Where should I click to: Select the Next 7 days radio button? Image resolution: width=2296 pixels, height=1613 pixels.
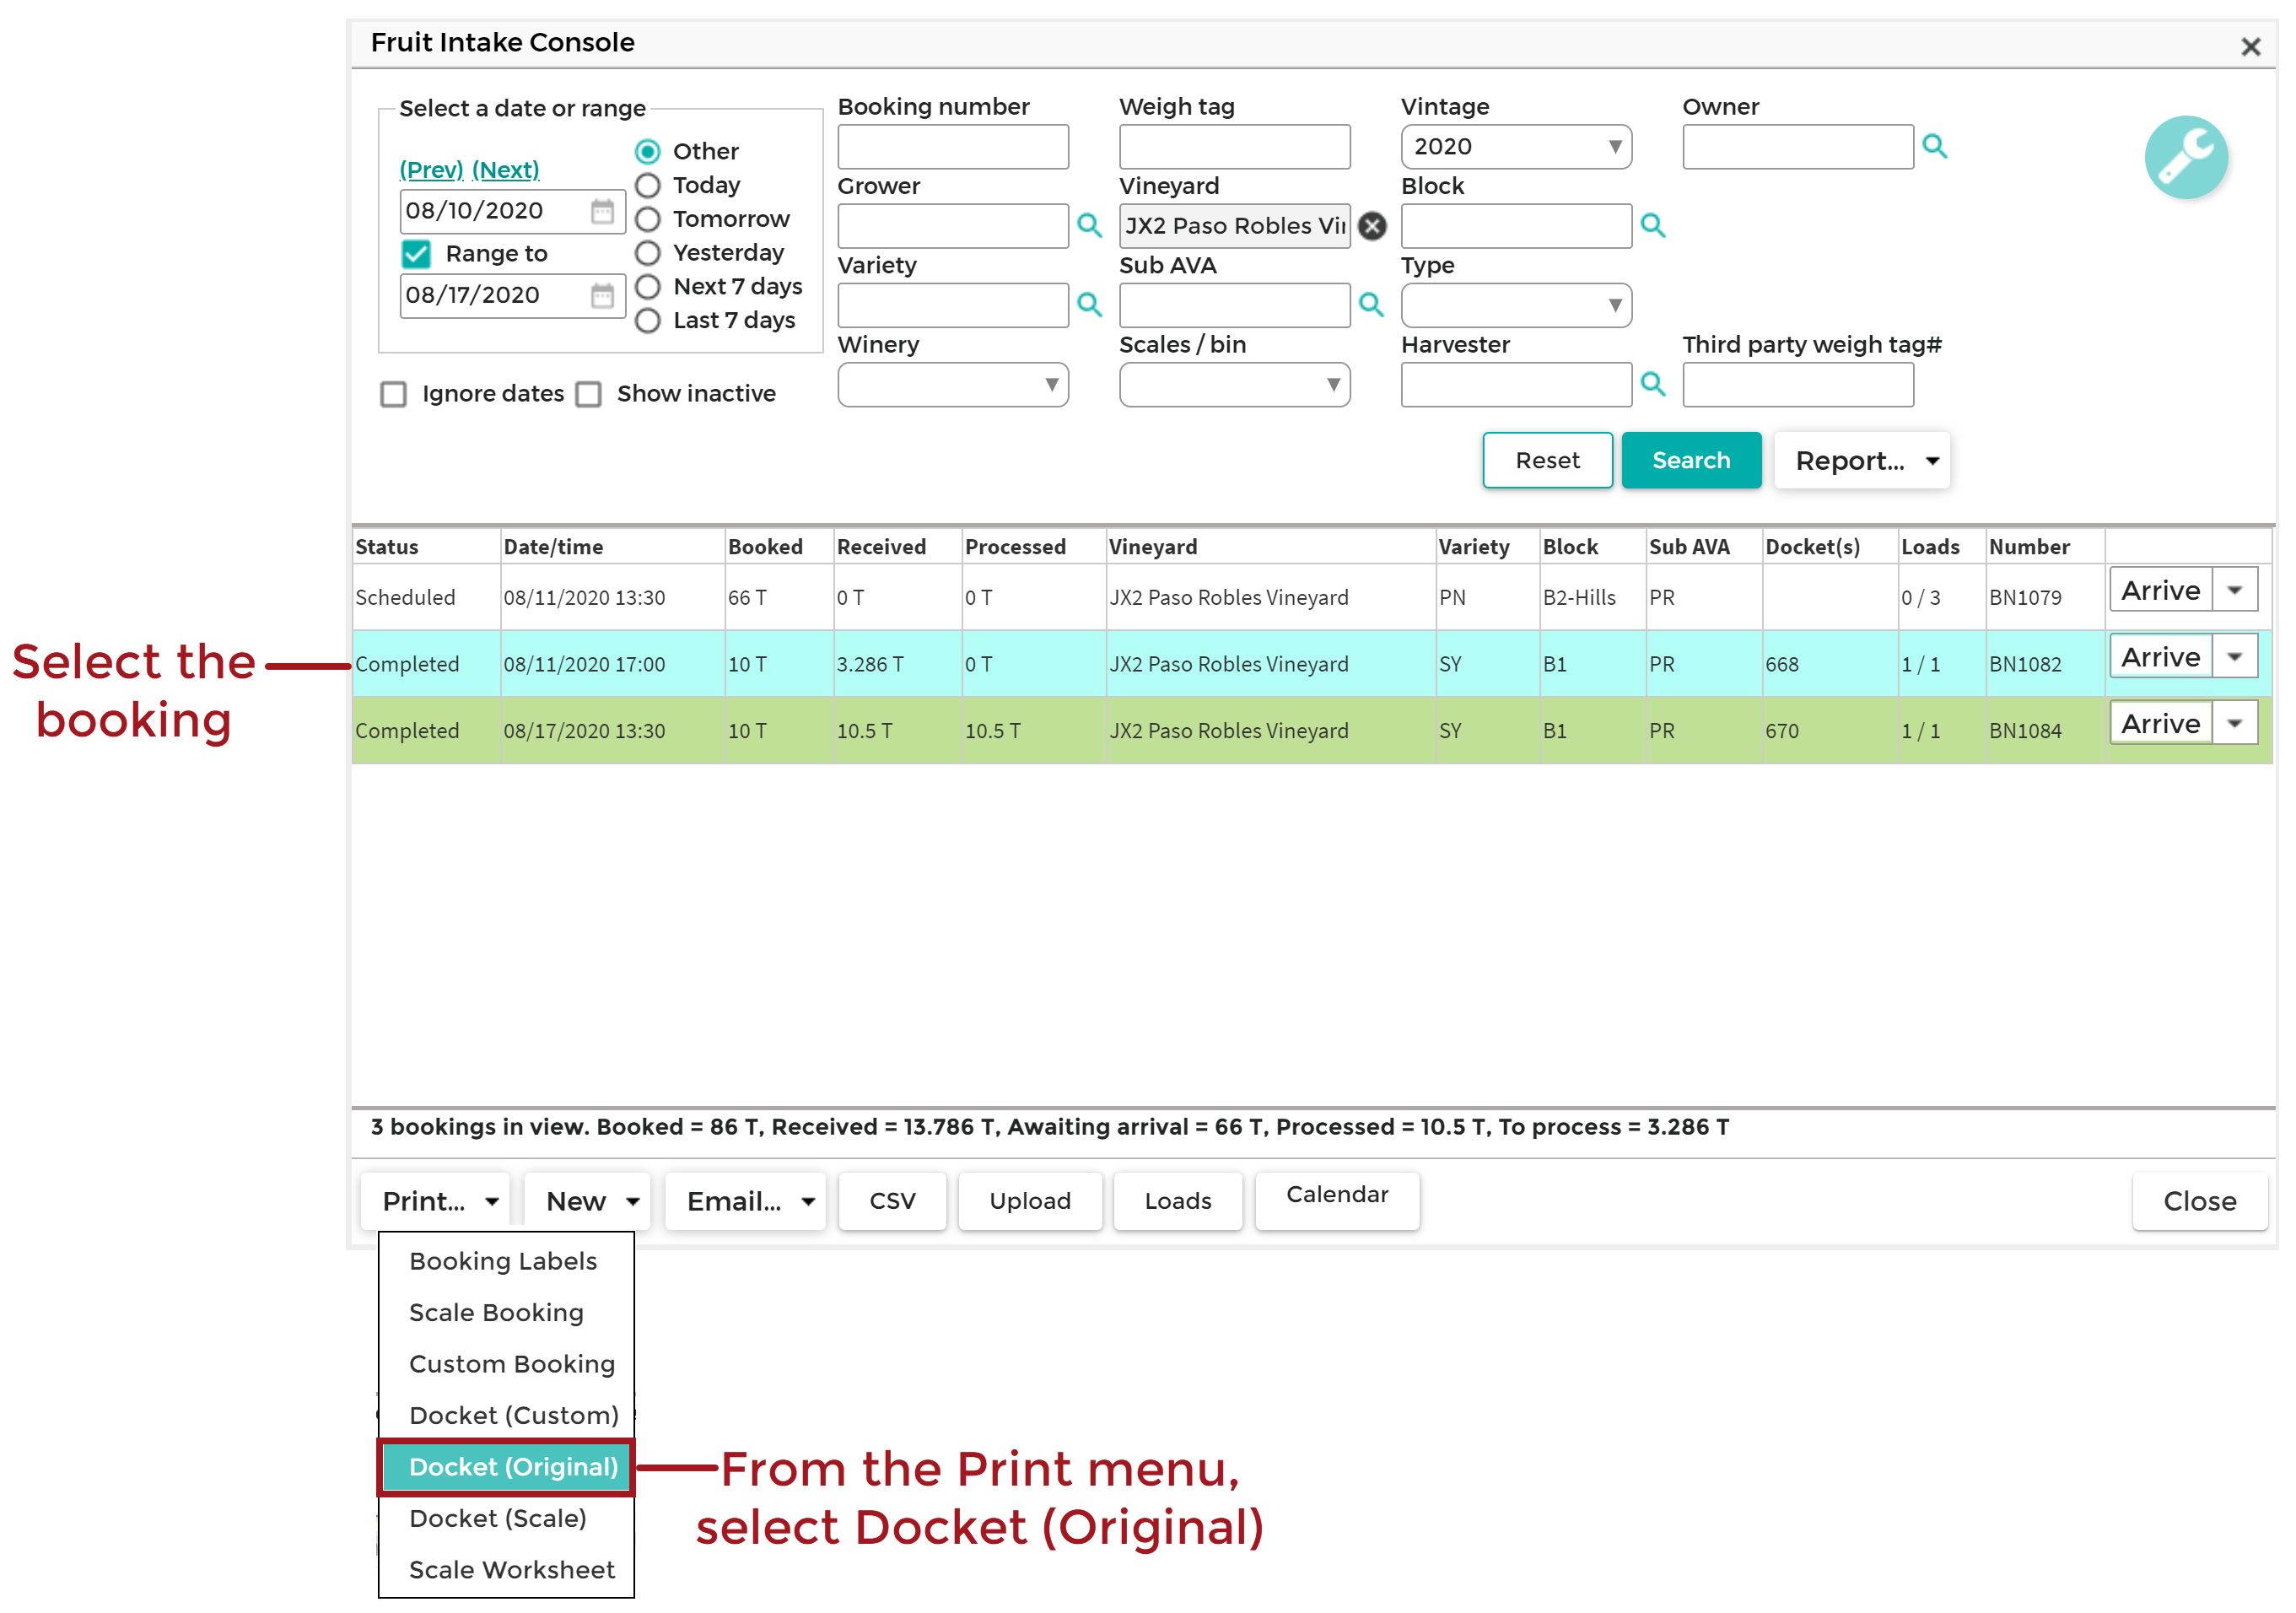click(648, 287)
